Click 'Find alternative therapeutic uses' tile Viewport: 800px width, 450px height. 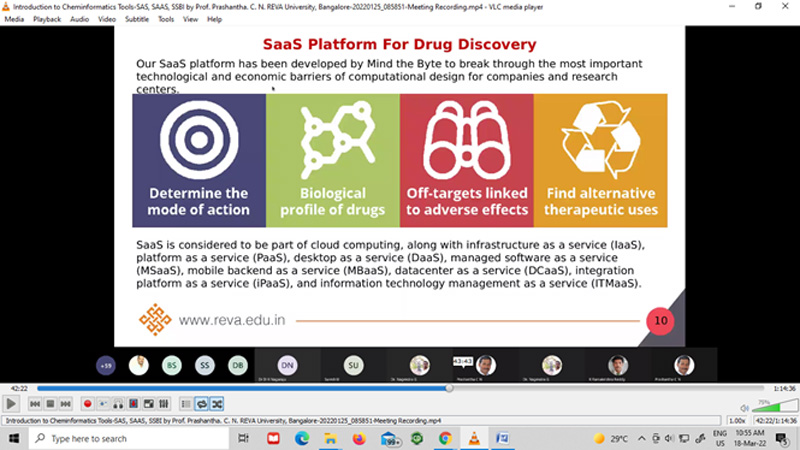point(601,160)
